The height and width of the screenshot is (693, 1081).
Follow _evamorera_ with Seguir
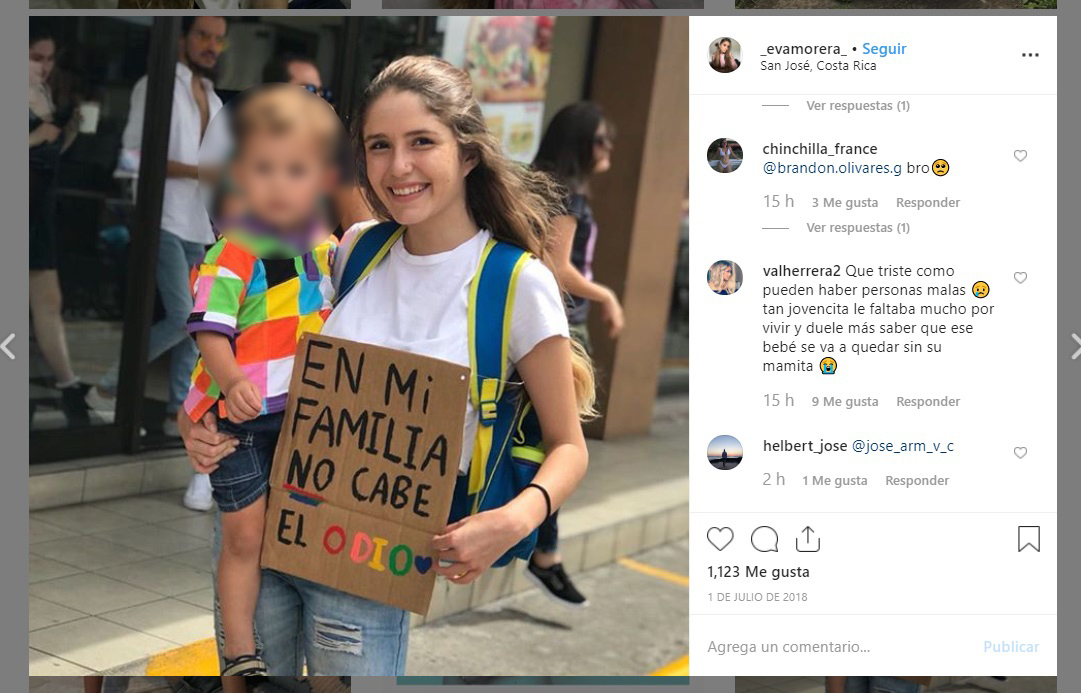(884, 49)
